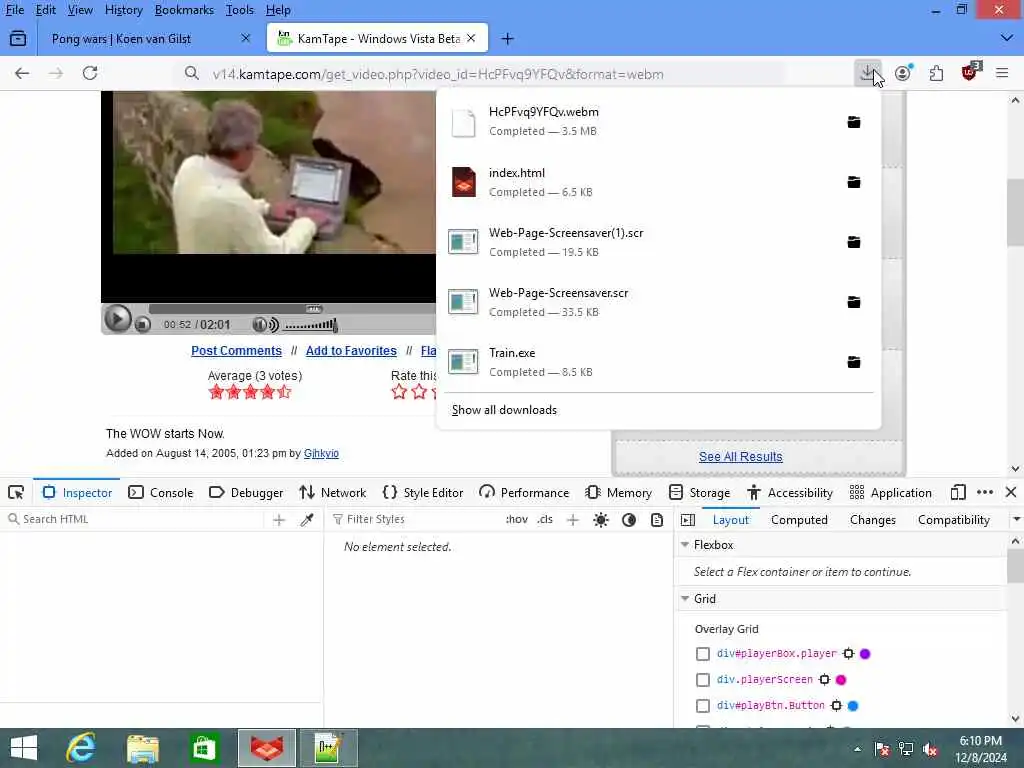1024x768 pixels.
Task: Click the Add to Favorites link
Action: click(x=351, y=351)
